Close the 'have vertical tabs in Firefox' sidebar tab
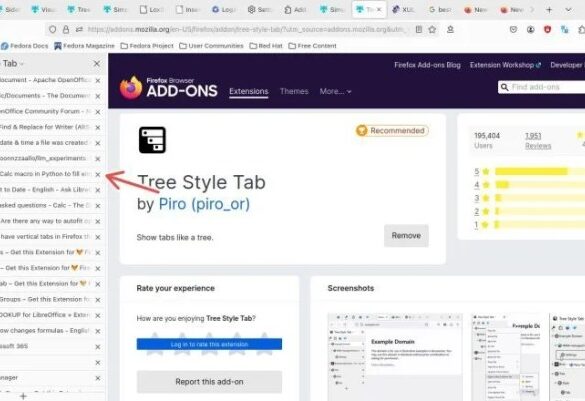This screenshot has width=585, height=401. coord(98,237)
